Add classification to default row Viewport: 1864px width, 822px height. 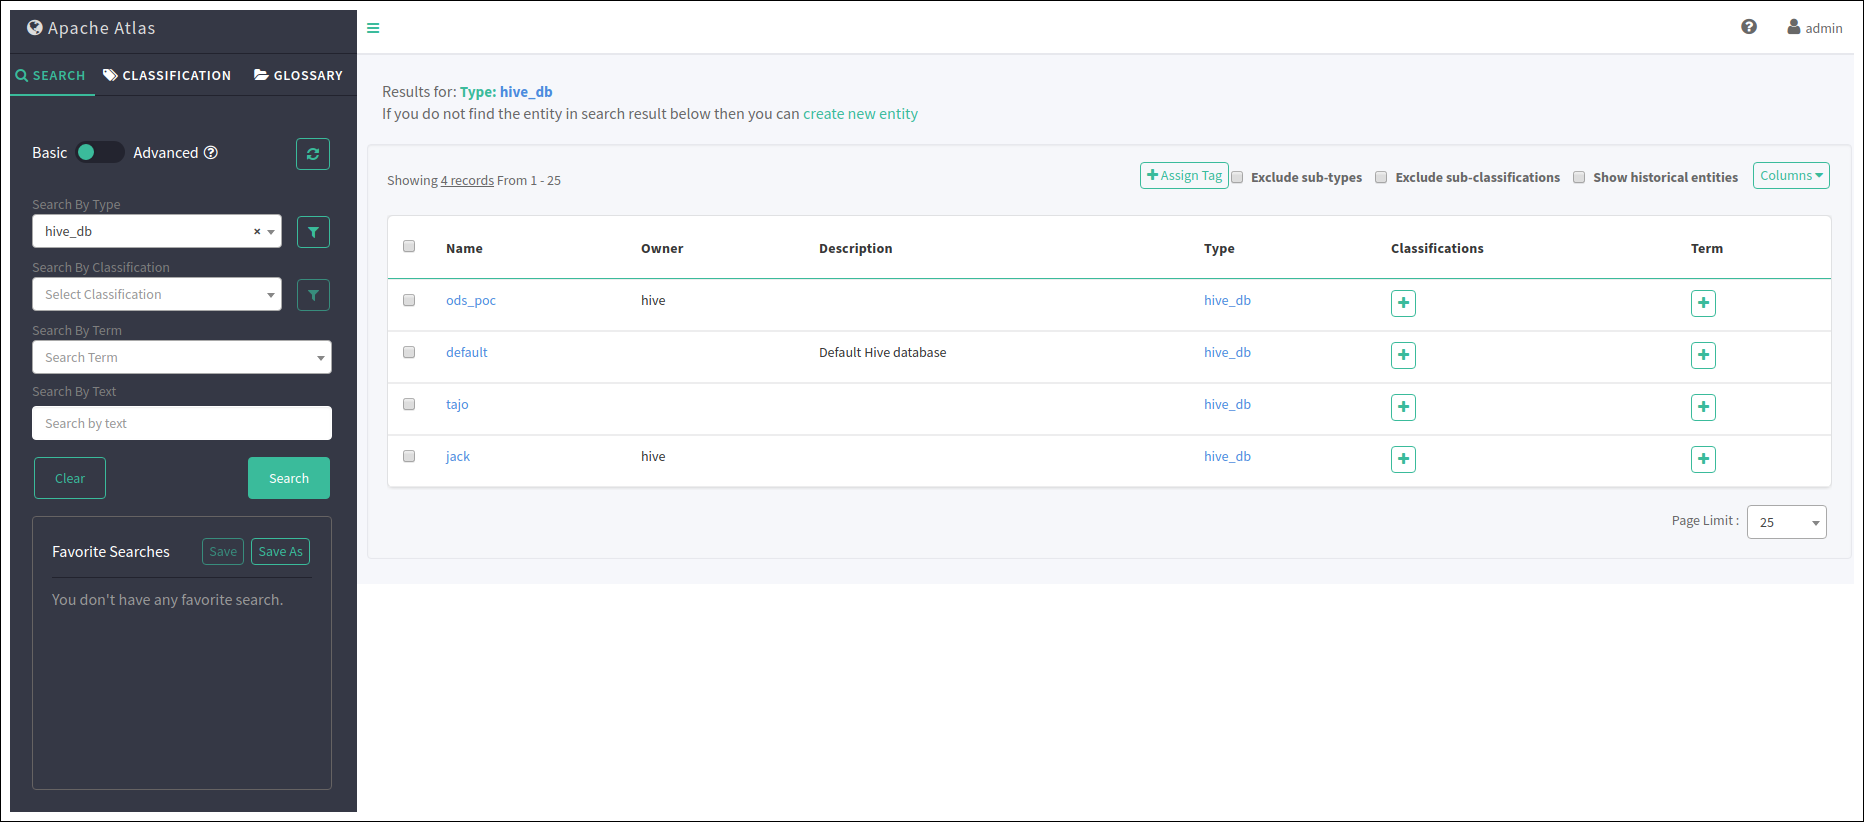[1403, 355]
